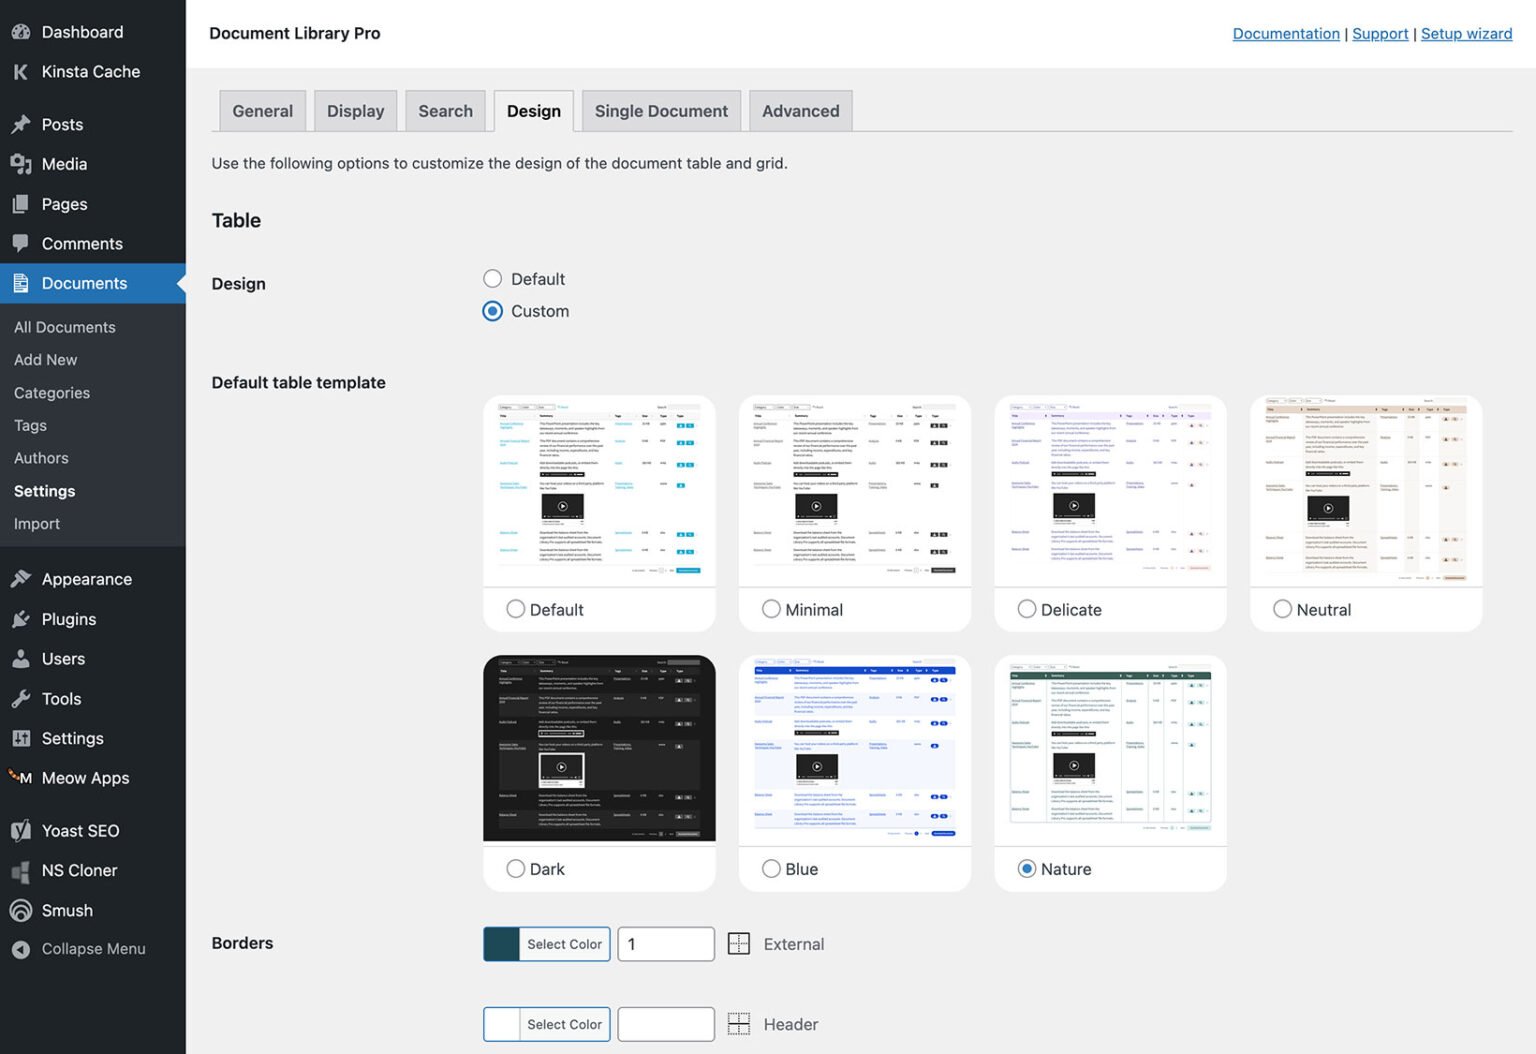This screenshot has width=1536, height=1054.
Task: Click the Header border style icon
Action: pos(739,1023)
